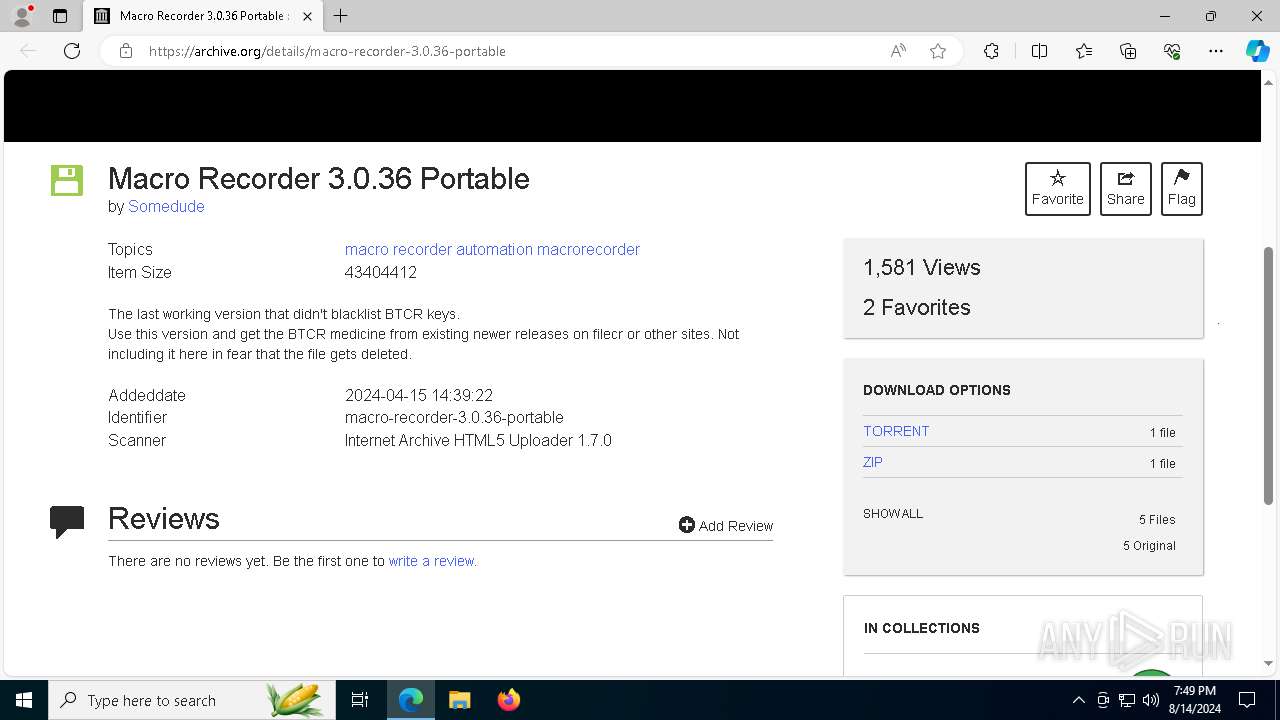Open the 'macro recorder' topic link
Image resolution: width=1280 pixels, height=720 pixels.
[398, 249]
